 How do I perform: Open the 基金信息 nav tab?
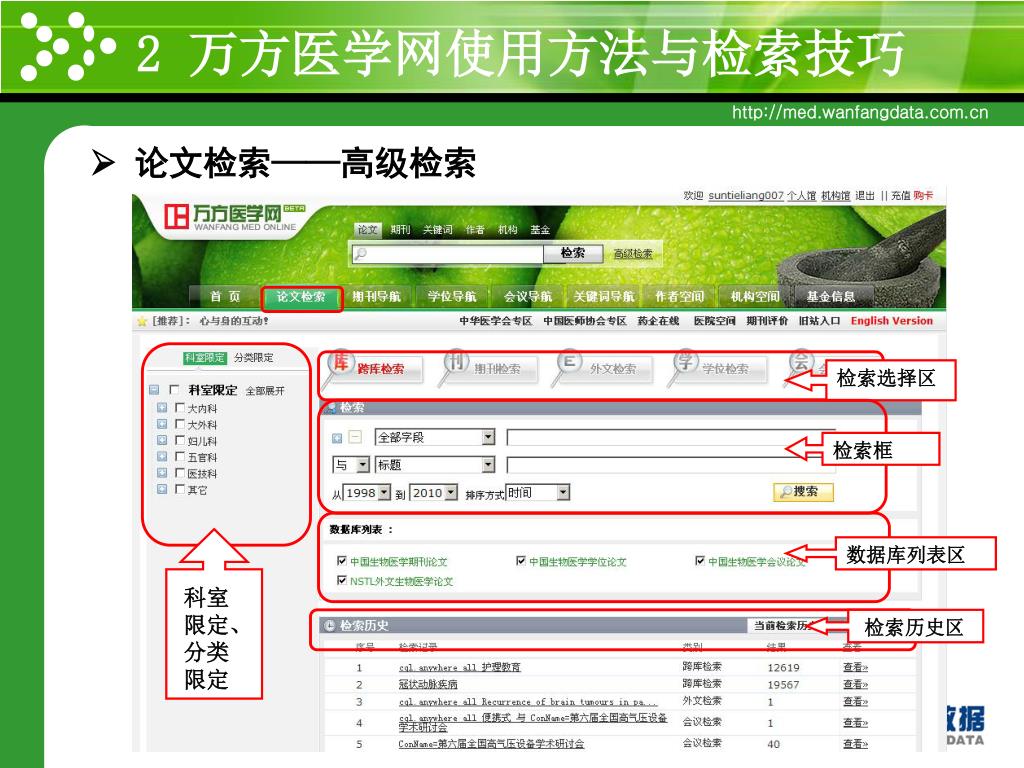(x=831, y=296)
